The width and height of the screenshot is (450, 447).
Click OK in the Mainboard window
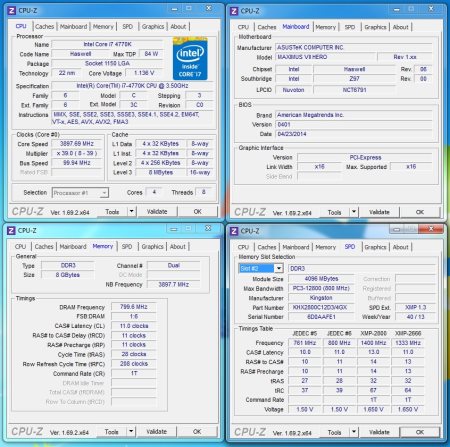tap(420, 212)
